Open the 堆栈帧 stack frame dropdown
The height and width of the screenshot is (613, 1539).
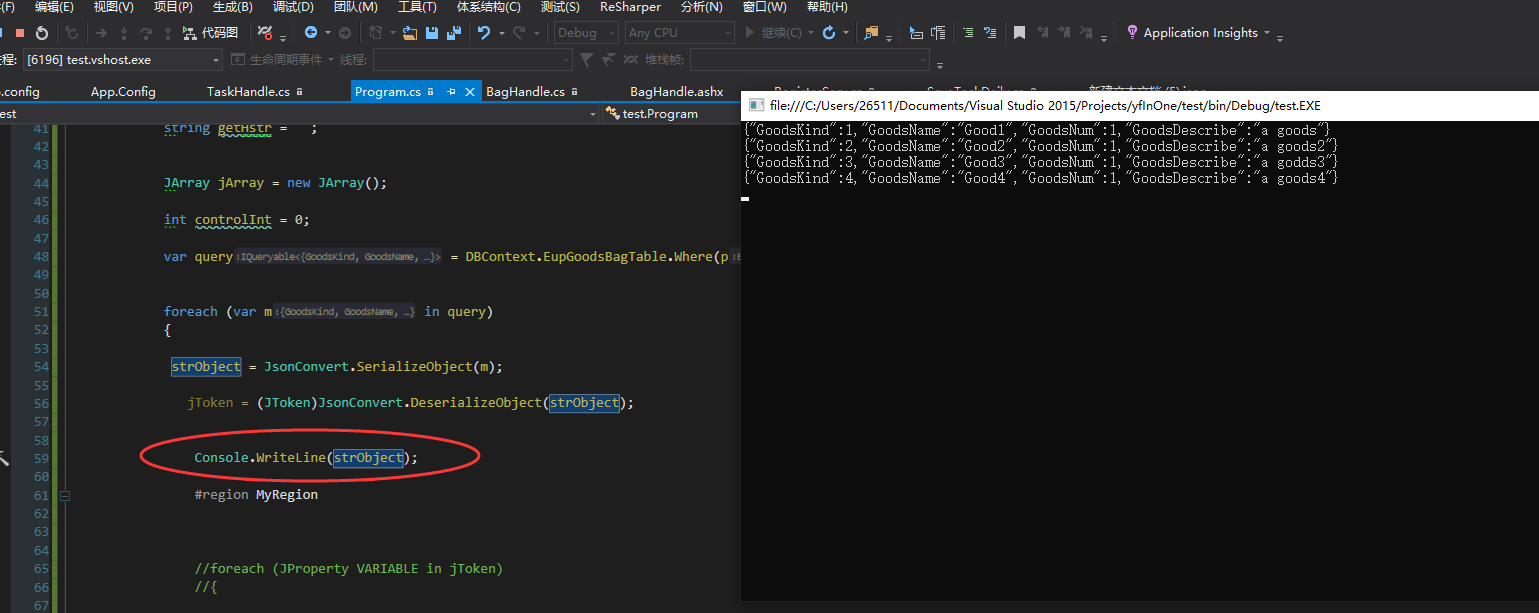[x=810, y=60]
